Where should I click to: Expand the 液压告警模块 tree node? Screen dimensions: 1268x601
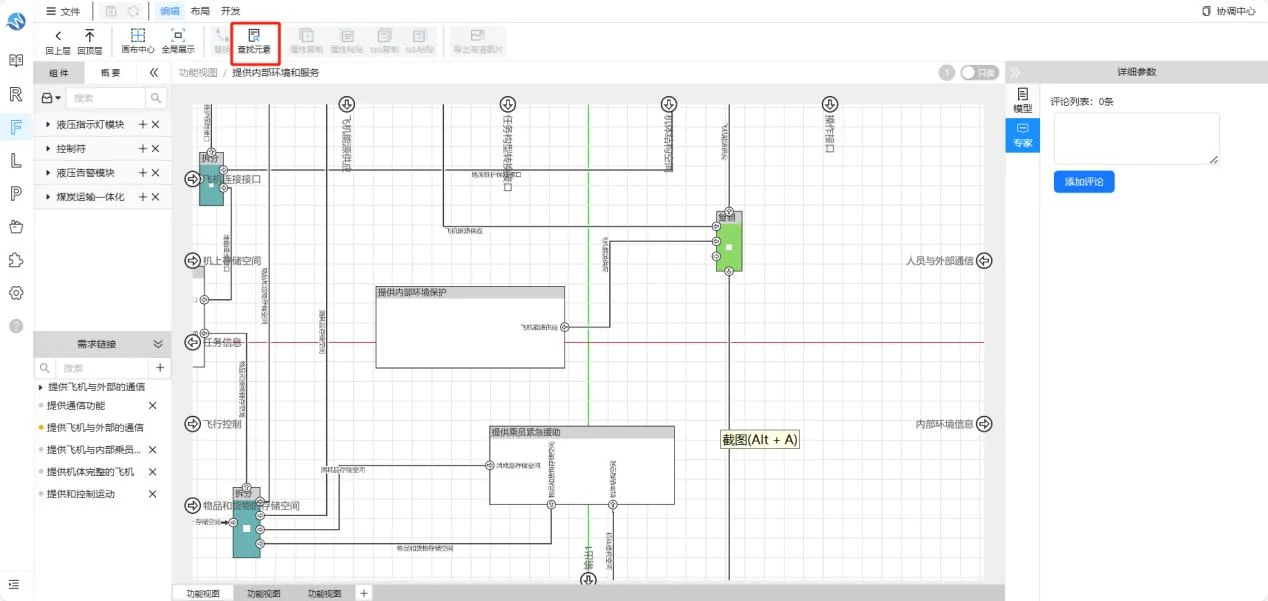point(48,173)
